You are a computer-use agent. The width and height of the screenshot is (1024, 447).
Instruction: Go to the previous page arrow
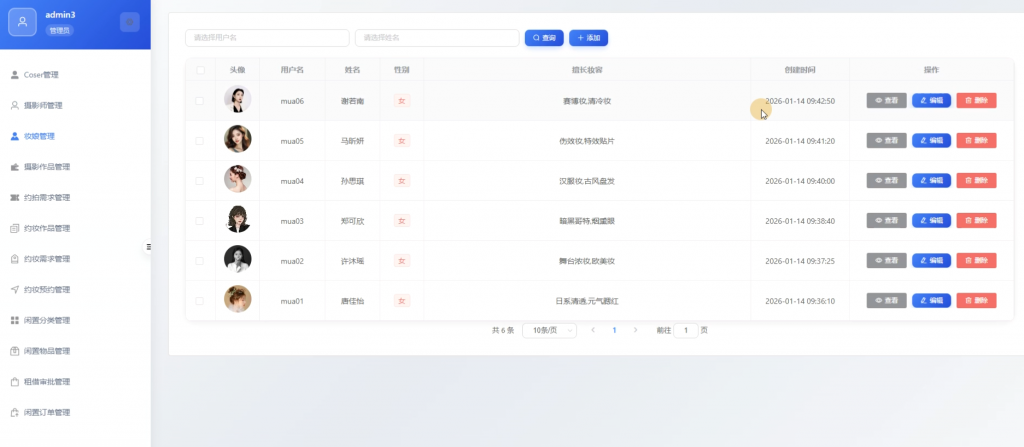(x=593, y=330)
